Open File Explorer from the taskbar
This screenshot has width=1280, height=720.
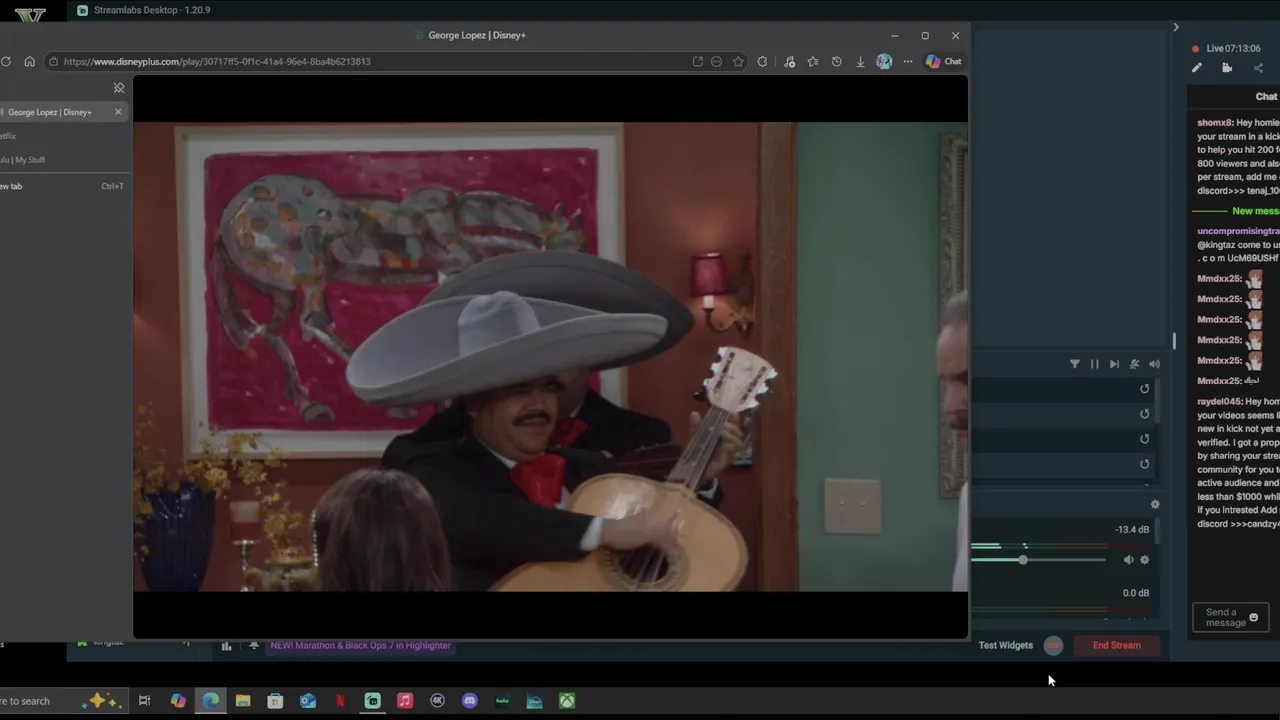(243, 701)
